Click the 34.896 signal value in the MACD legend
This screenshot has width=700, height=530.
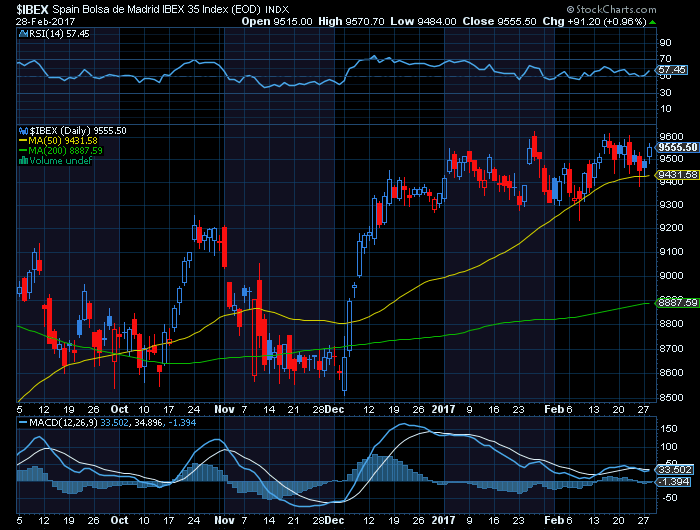click(148, 422)
